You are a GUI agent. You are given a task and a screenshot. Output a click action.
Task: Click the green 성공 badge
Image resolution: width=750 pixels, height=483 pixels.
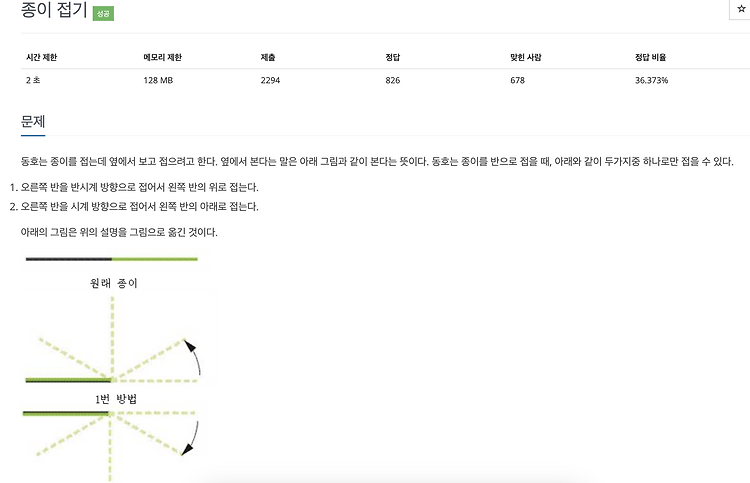point(103,14)
